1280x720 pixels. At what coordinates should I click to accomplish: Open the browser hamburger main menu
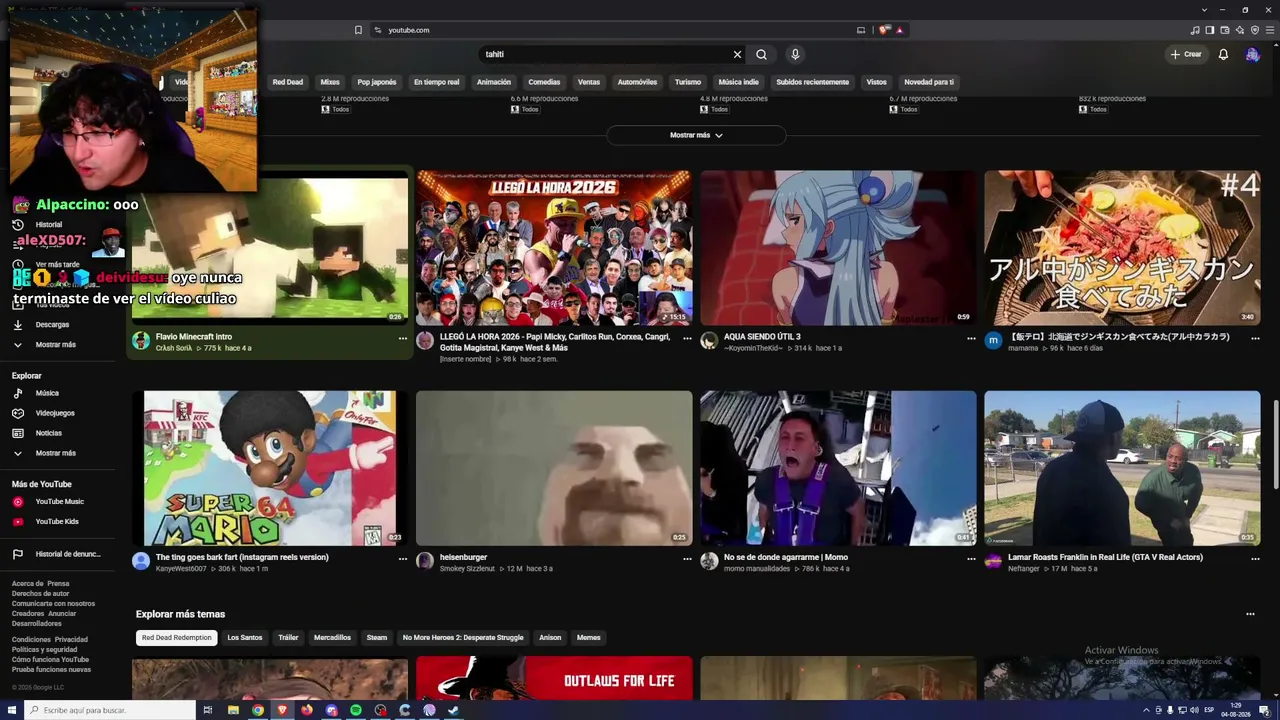(1269, 30)
